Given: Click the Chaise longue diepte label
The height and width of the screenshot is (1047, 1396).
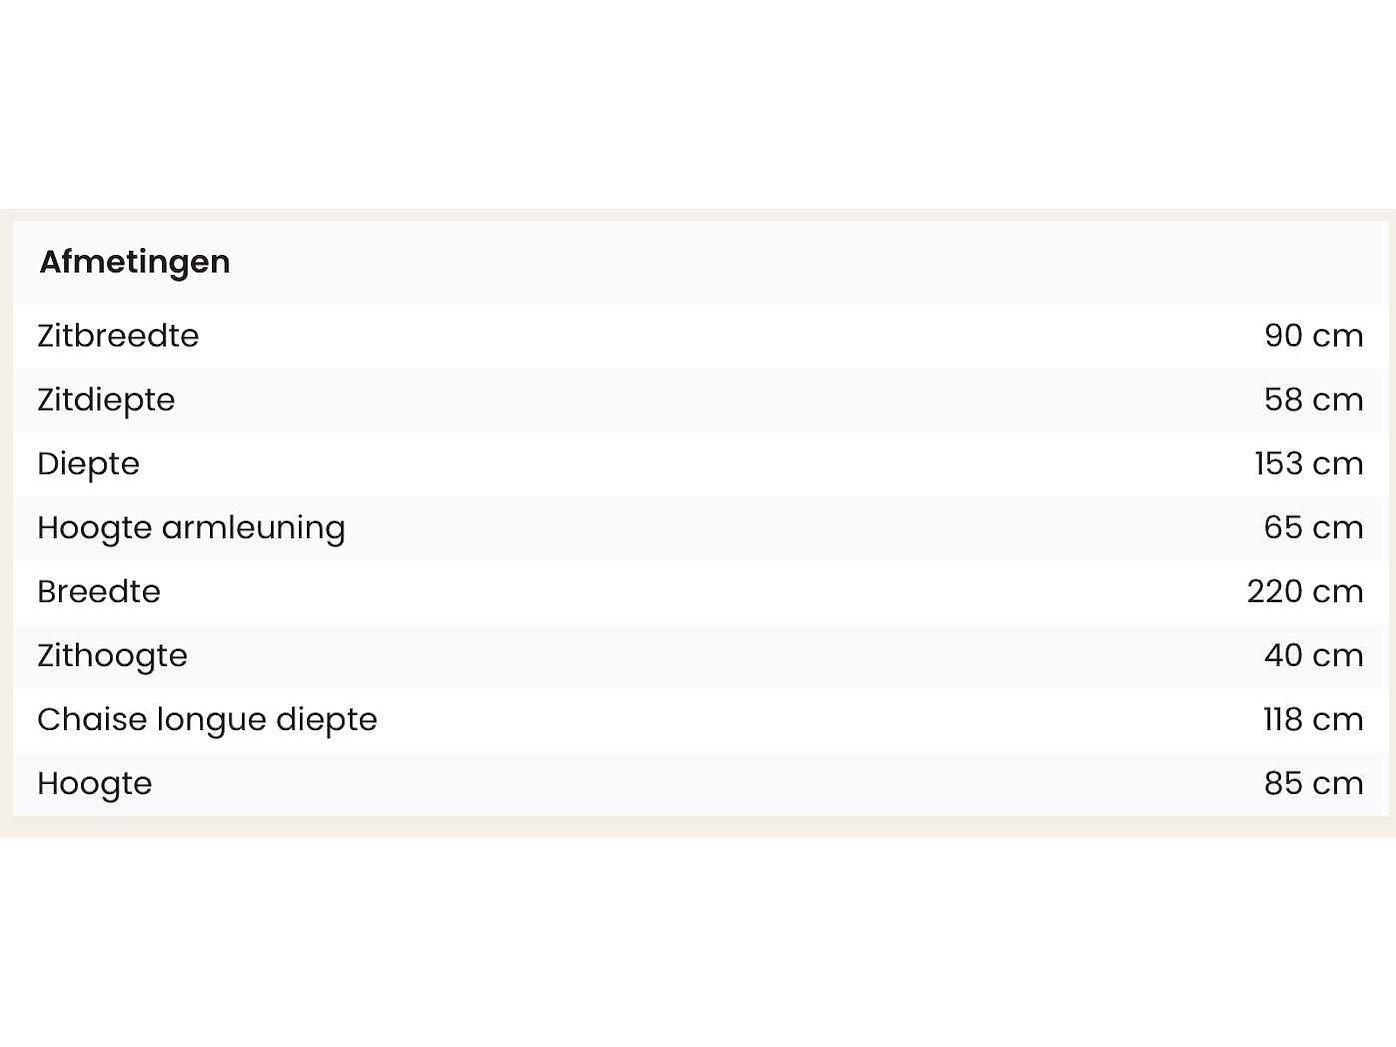Looking at the screenshot, I should coord(207,720).
